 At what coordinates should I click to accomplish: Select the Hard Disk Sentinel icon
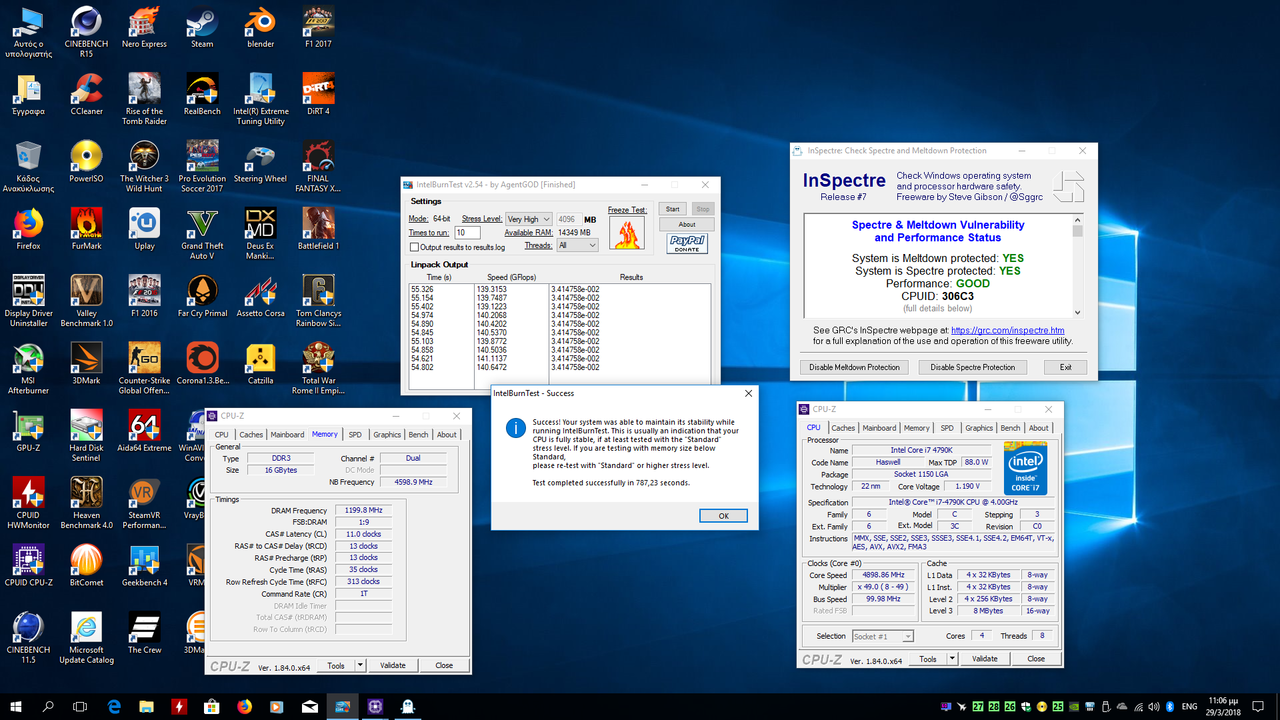pos(86,434)
